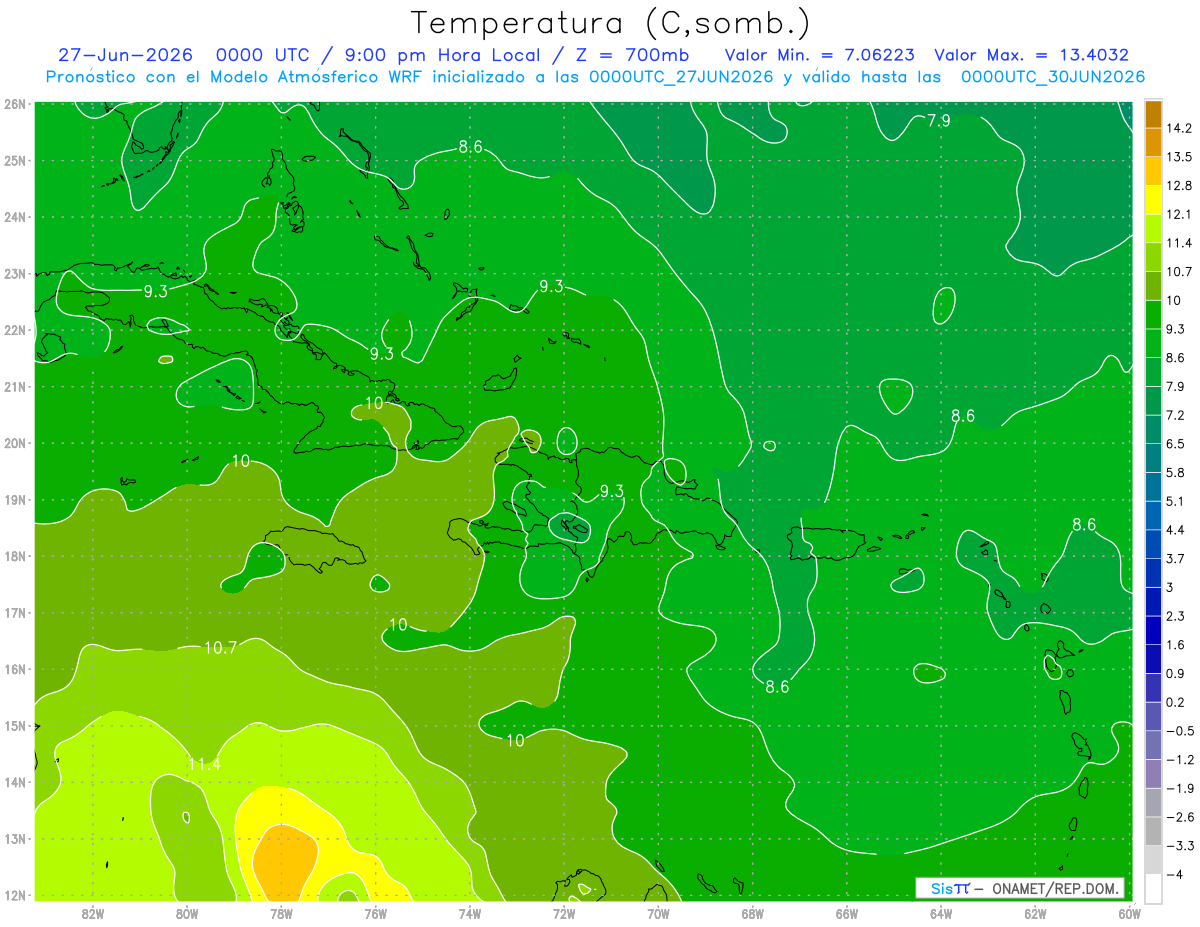Select the 'Valor Max. = 13.4032' readout
The width and height of the screenshot is (1200, 927).
(x=1032, y=55)
